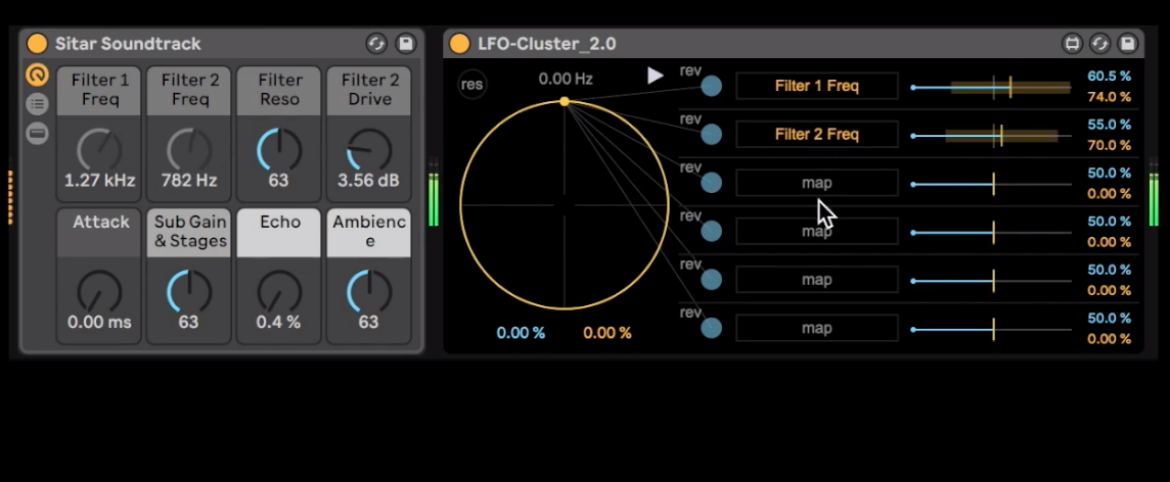This screenshot has width=1170, height=482.
Task: Click the 70.0 % value
Action: click(1109, 145)
